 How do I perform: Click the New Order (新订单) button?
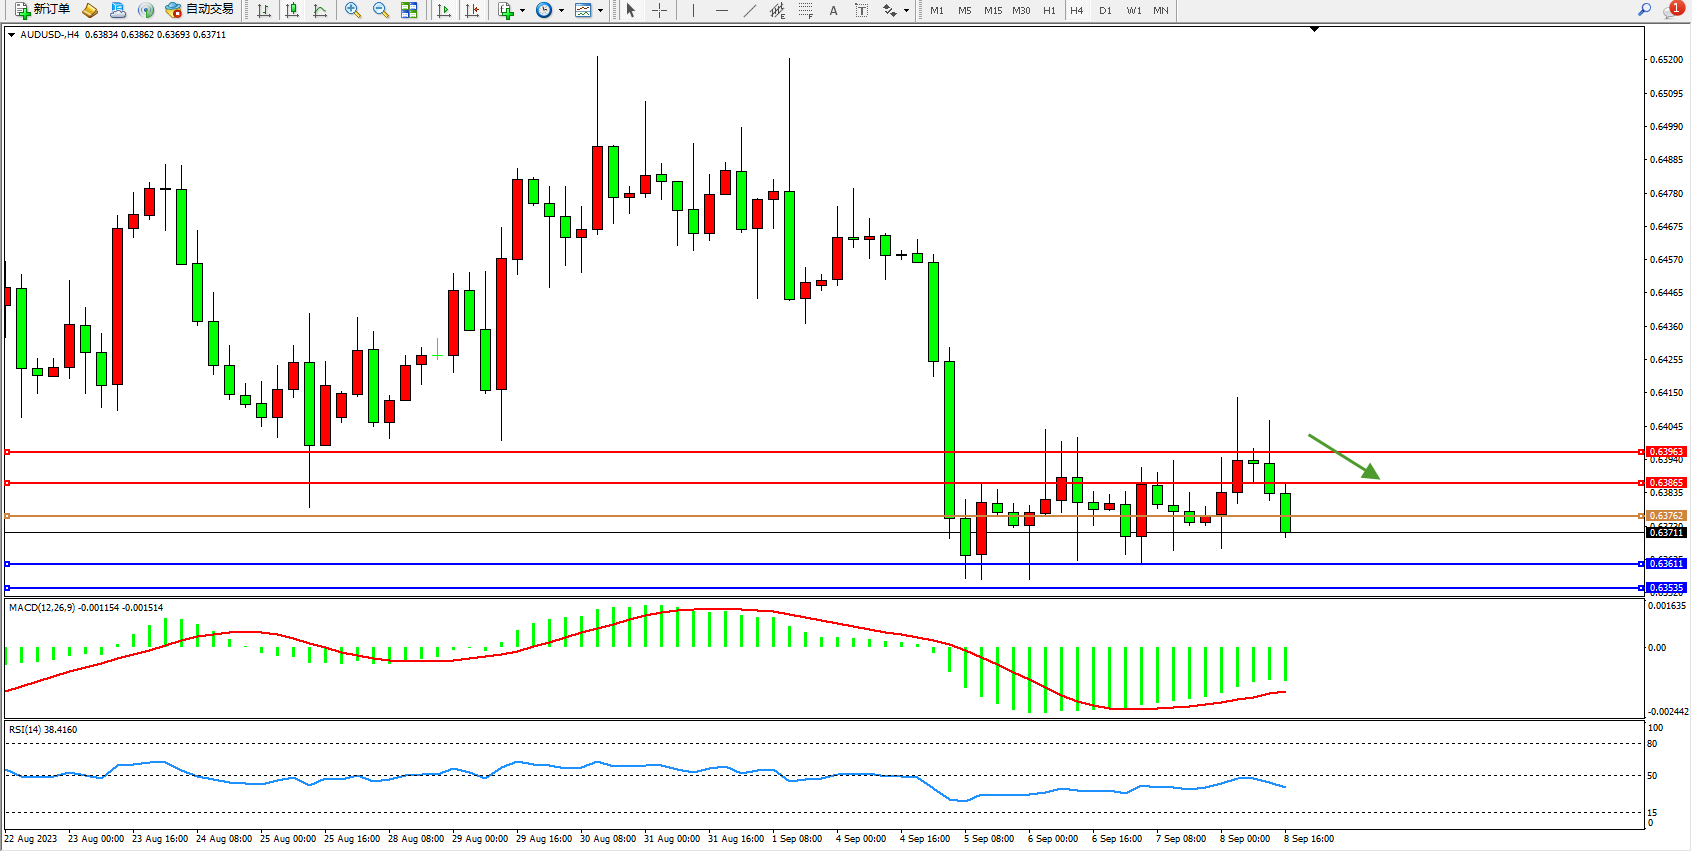(x=42, y=10)
